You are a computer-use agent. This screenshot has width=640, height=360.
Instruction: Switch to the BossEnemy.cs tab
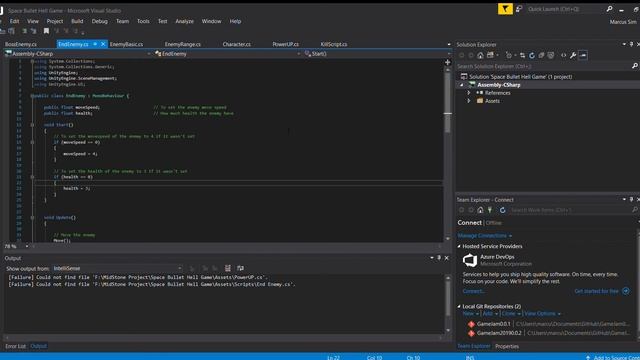pyautogui.click(x=21, y=44)
